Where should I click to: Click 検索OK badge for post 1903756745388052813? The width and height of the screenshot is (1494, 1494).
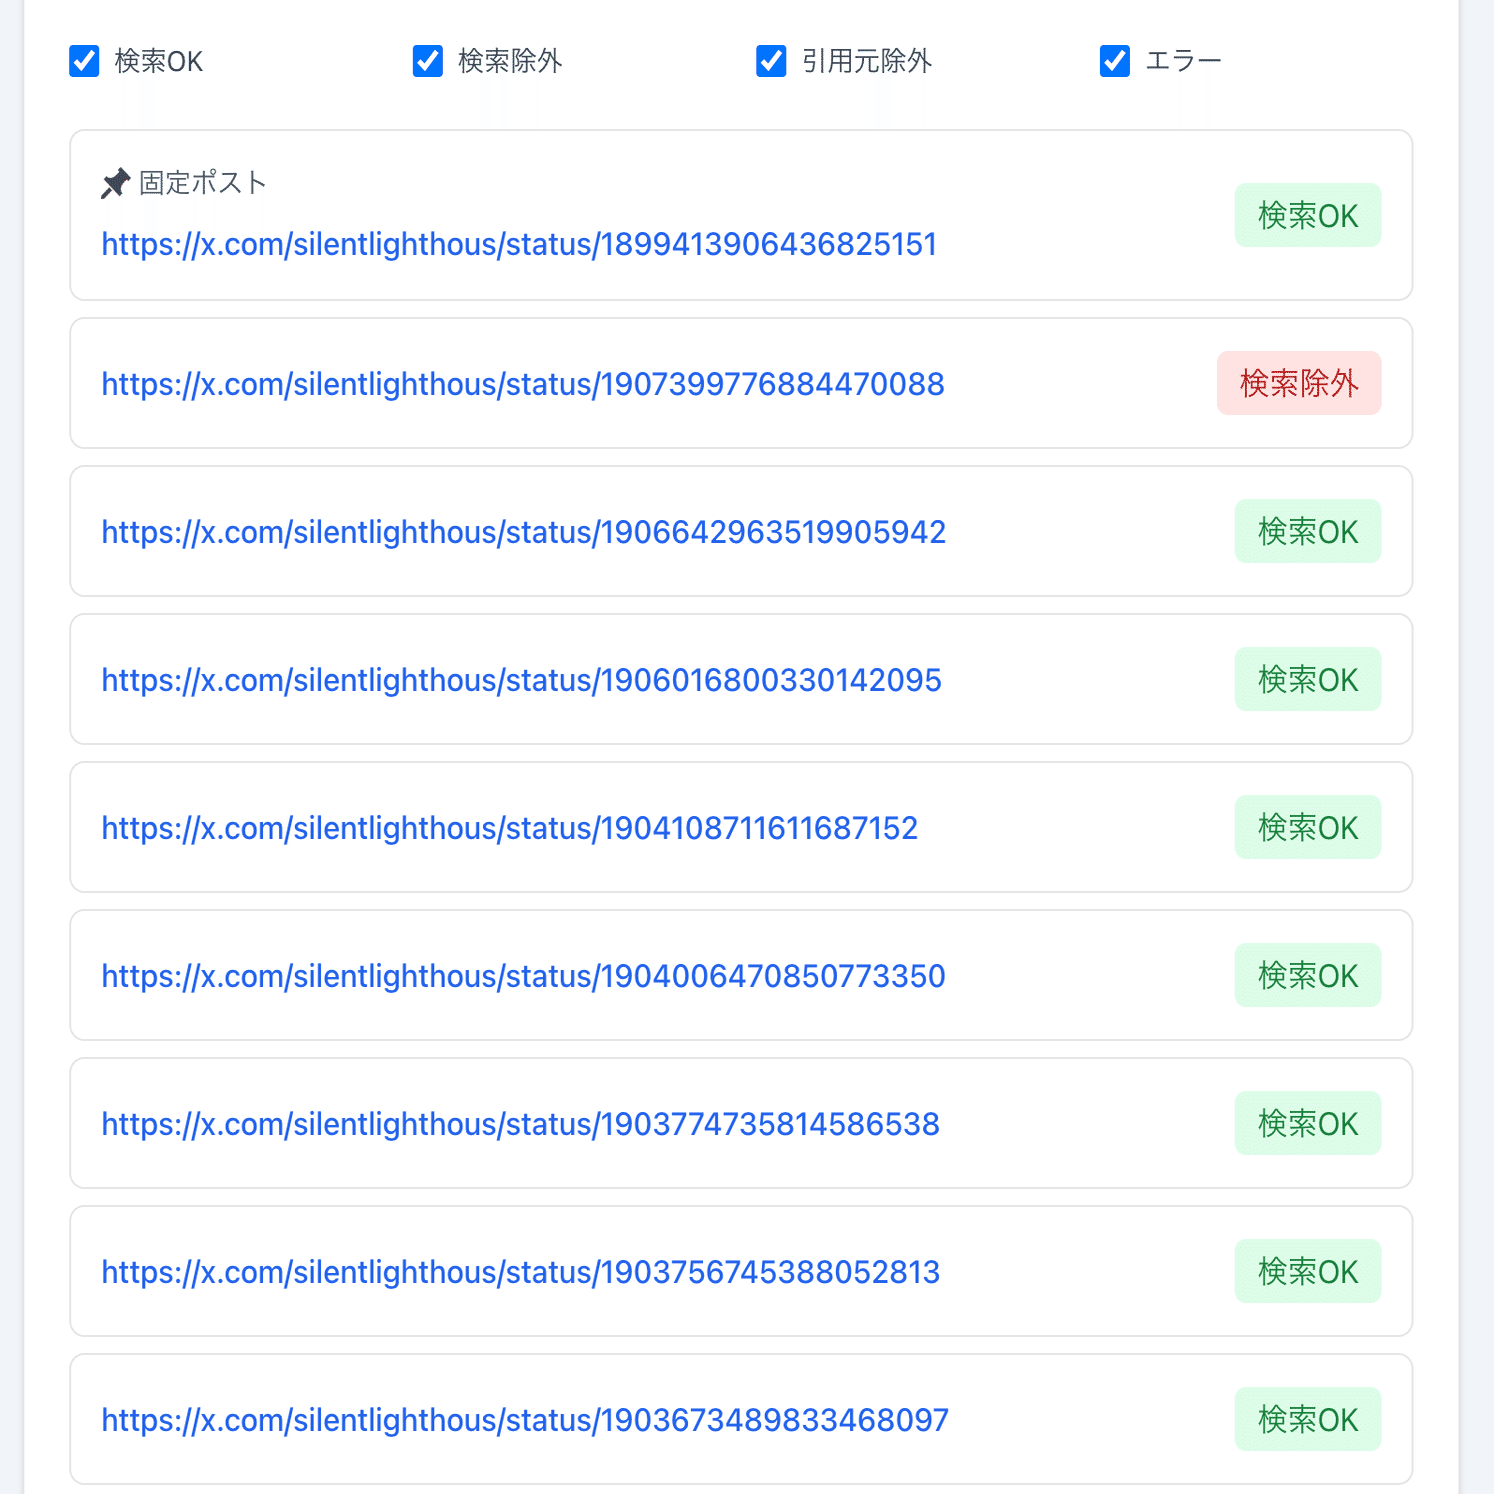1308,1271
